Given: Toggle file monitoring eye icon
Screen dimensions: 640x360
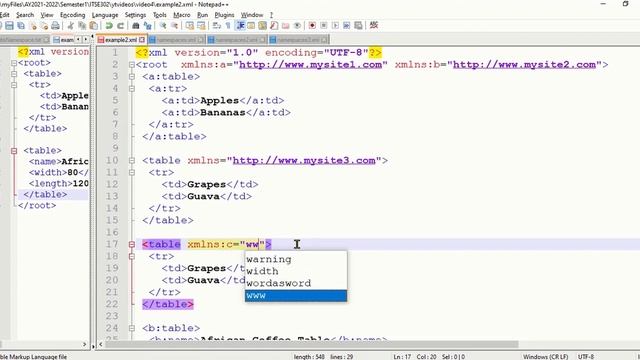Looking at the screenshot, I should [297, 26].
